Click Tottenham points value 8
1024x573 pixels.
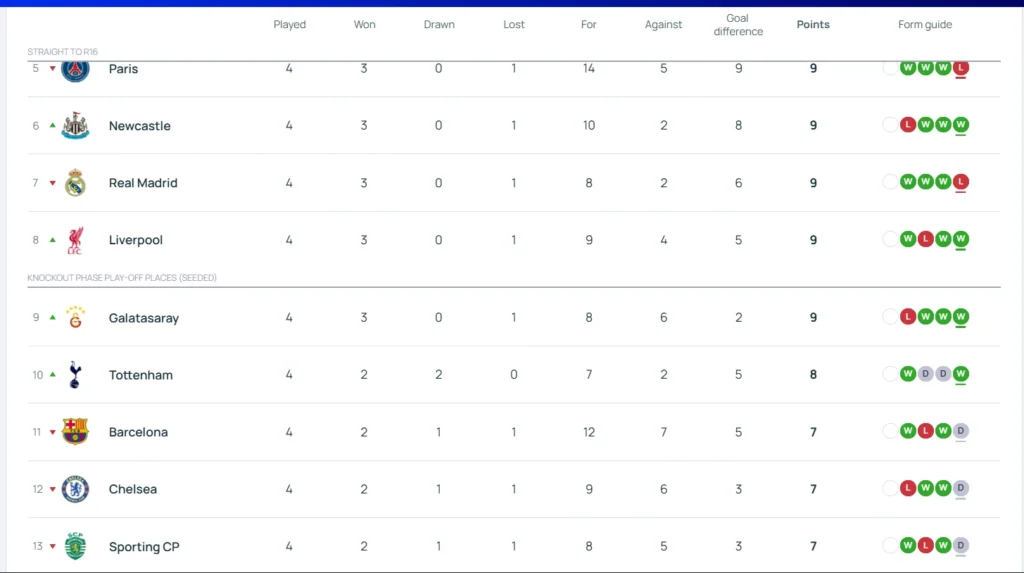click(813, 374)
